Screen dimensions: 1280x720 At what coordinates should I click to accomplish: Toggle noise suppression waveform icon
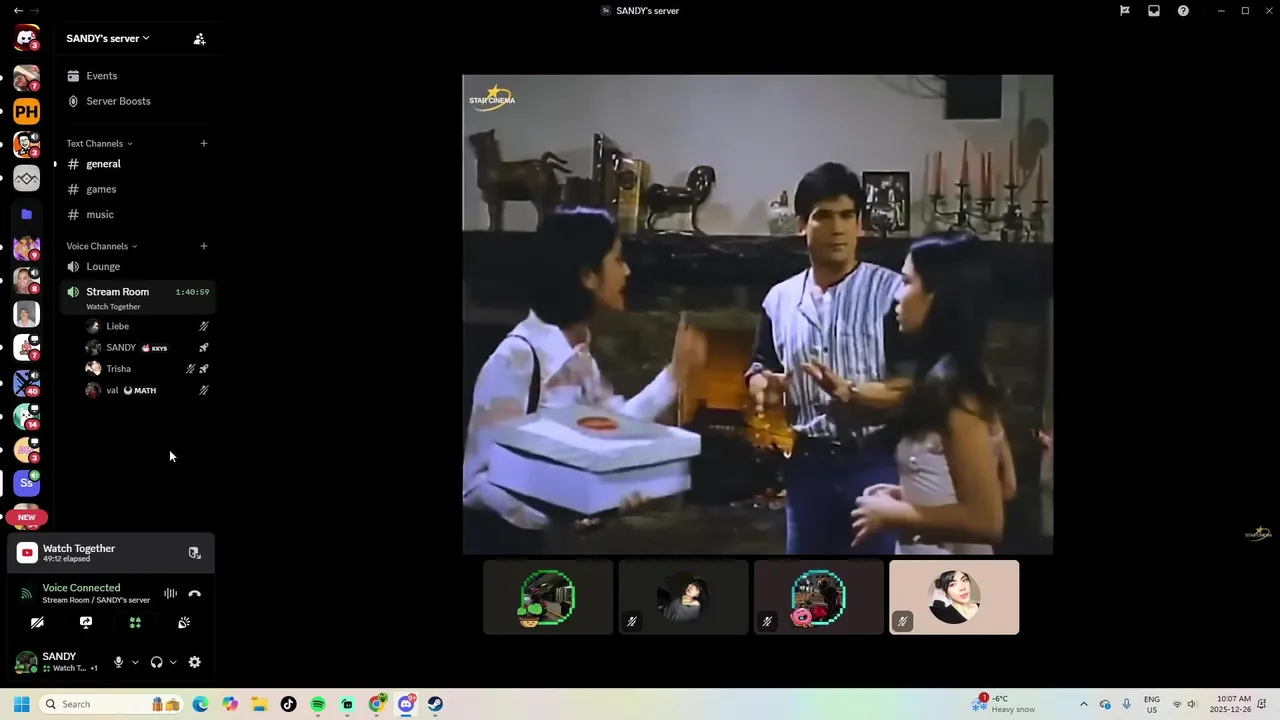pyautogui.click(x=170, y=593)
